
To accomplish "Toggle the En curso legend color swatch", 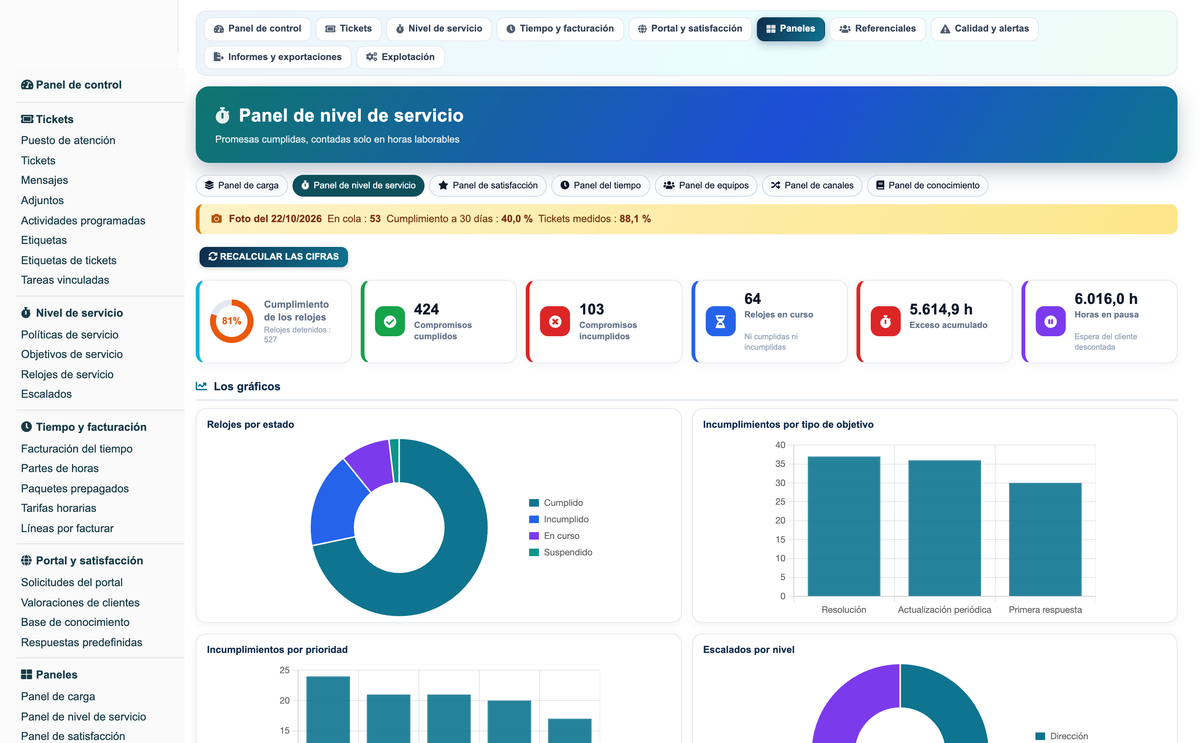I will click(x=534, y=536).
